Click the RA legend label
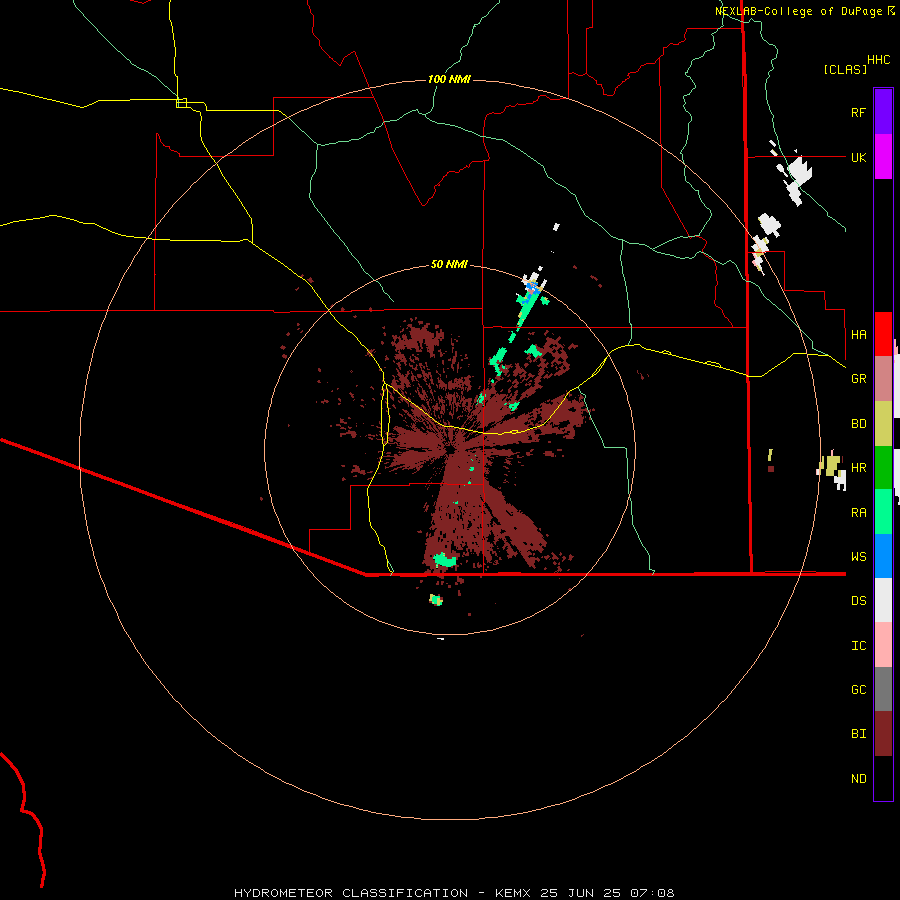 coord(858,513)
